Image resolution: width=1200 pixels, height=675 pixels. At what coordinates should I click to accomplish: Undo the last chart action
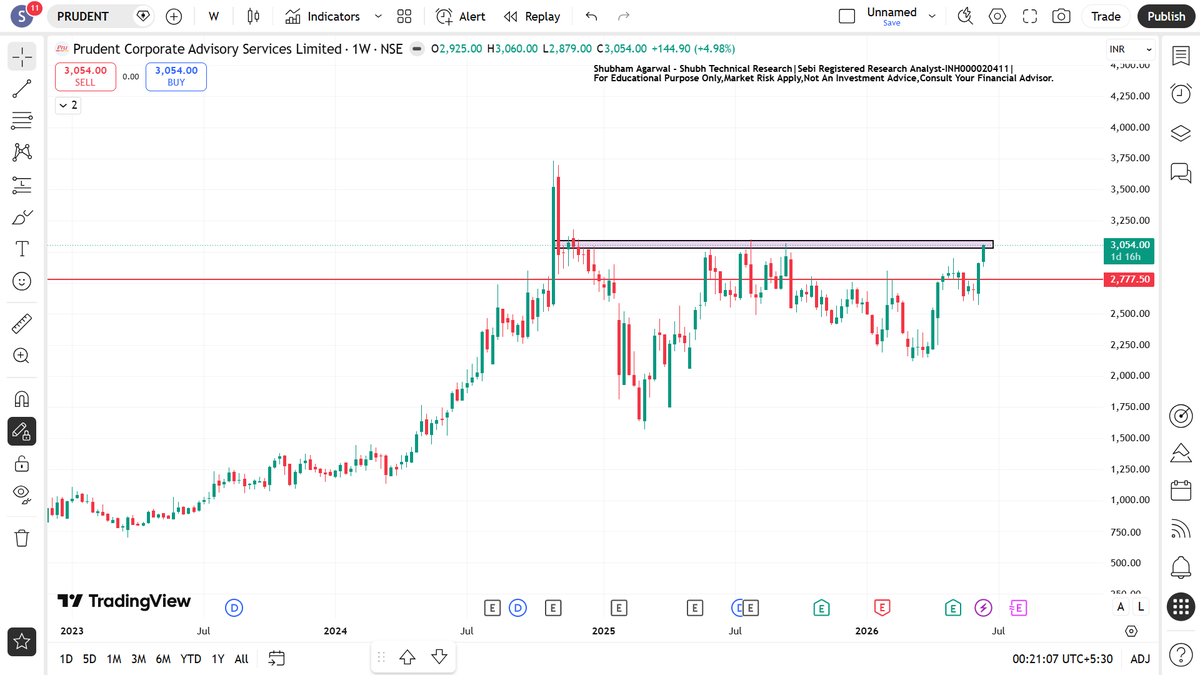tap(591, 16)
